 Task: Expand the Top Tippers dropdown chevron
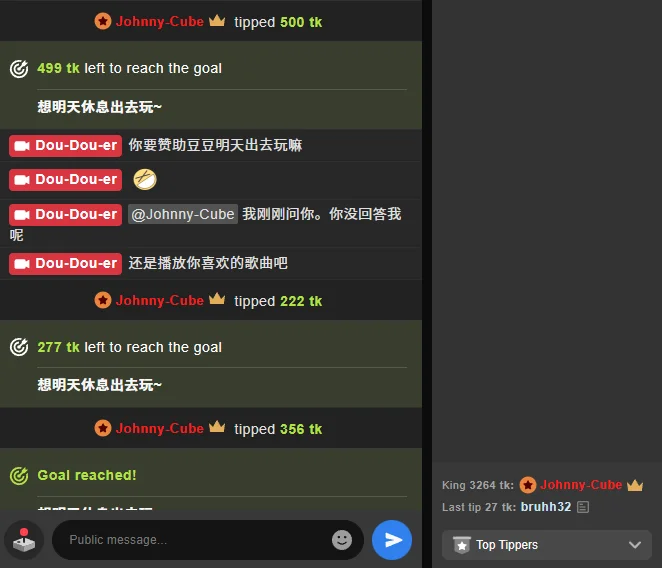635,545
